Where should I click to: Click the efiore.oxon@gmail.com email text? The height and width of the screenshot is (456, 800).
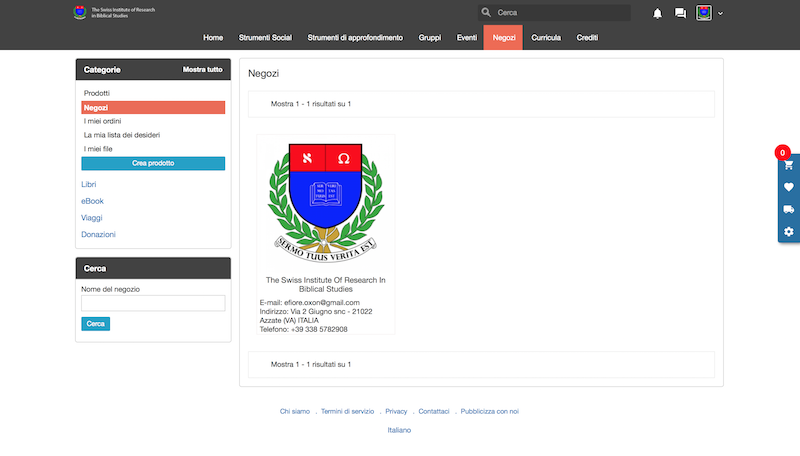coord(322,302)
